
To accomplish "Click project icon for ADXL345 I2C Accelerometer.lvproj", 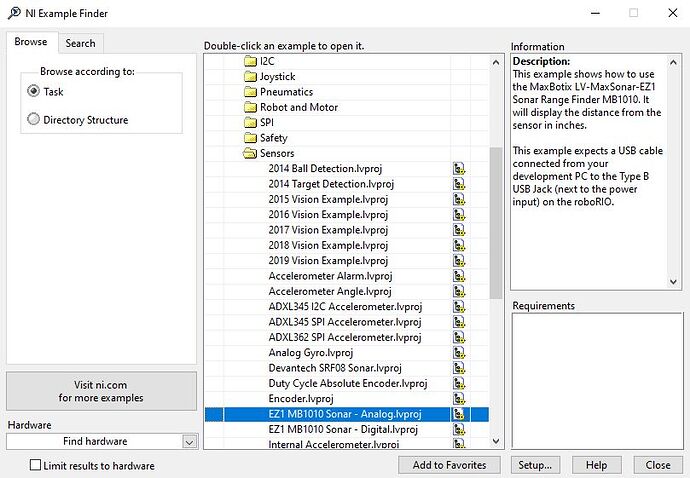I will [x=459, y=307].
